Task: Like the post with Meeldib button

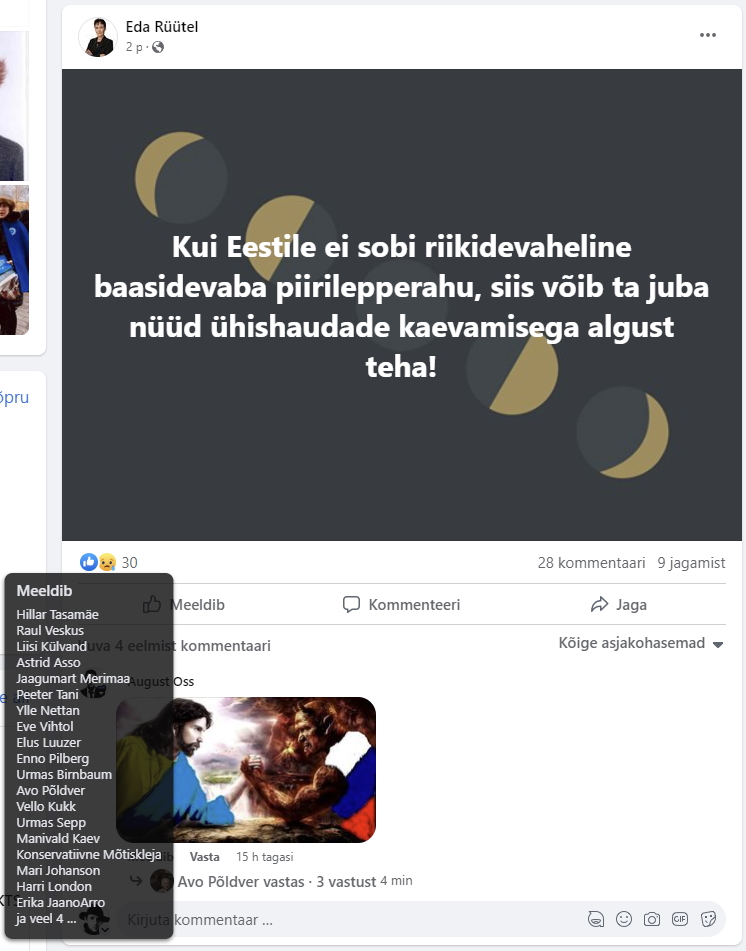Action: pos(184,605)
